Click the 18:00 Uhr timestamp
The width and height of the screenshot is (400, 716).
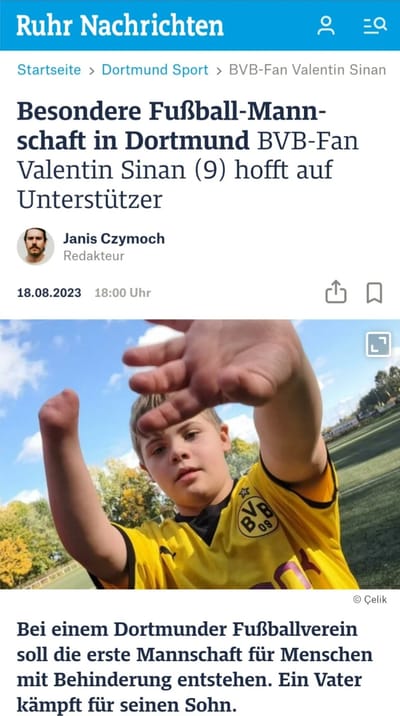[122, 293]
